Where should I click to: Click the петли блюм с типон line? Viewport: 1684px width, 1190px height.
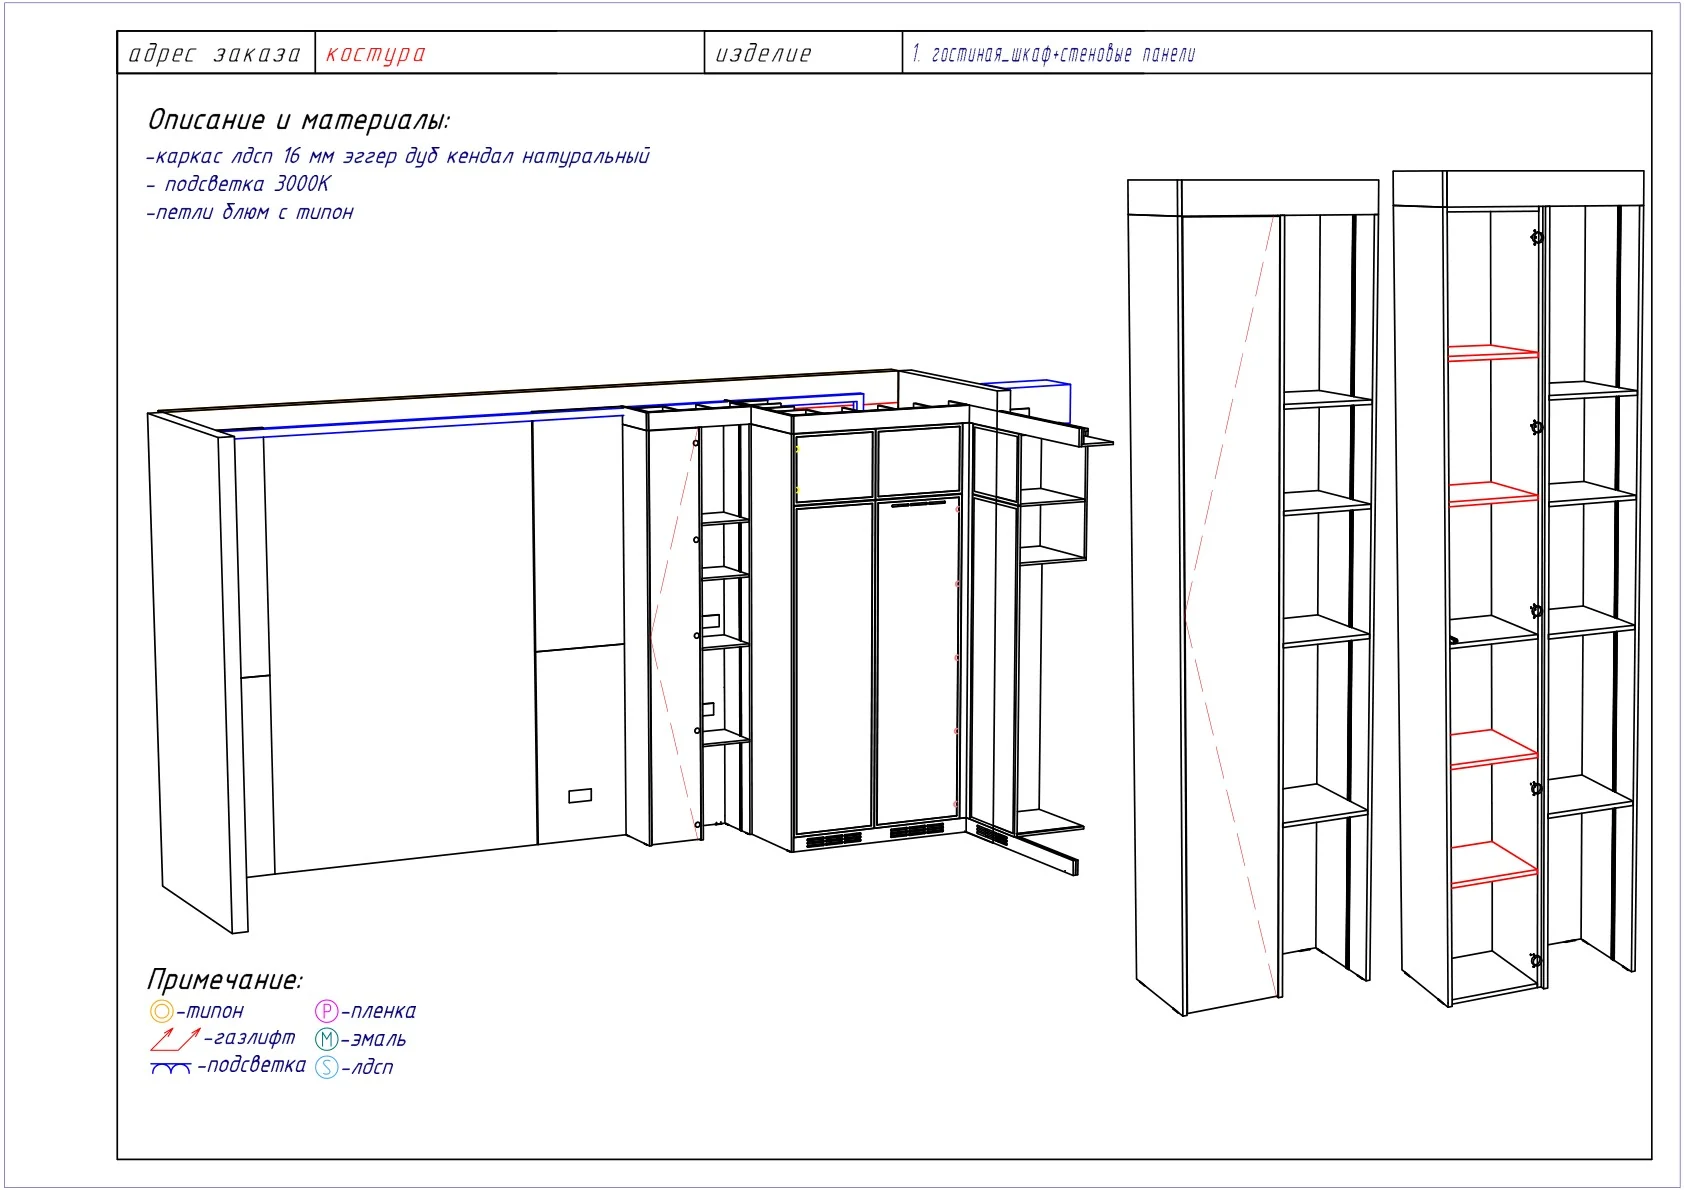[250, 212]
